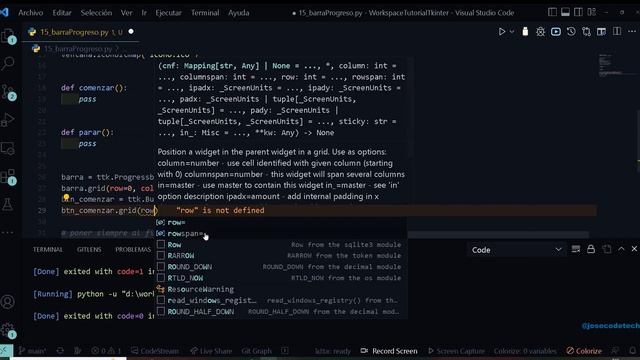The image size is (640, 360).
Task: Open the Remote Explorer view
Action: tap(8, 148)
